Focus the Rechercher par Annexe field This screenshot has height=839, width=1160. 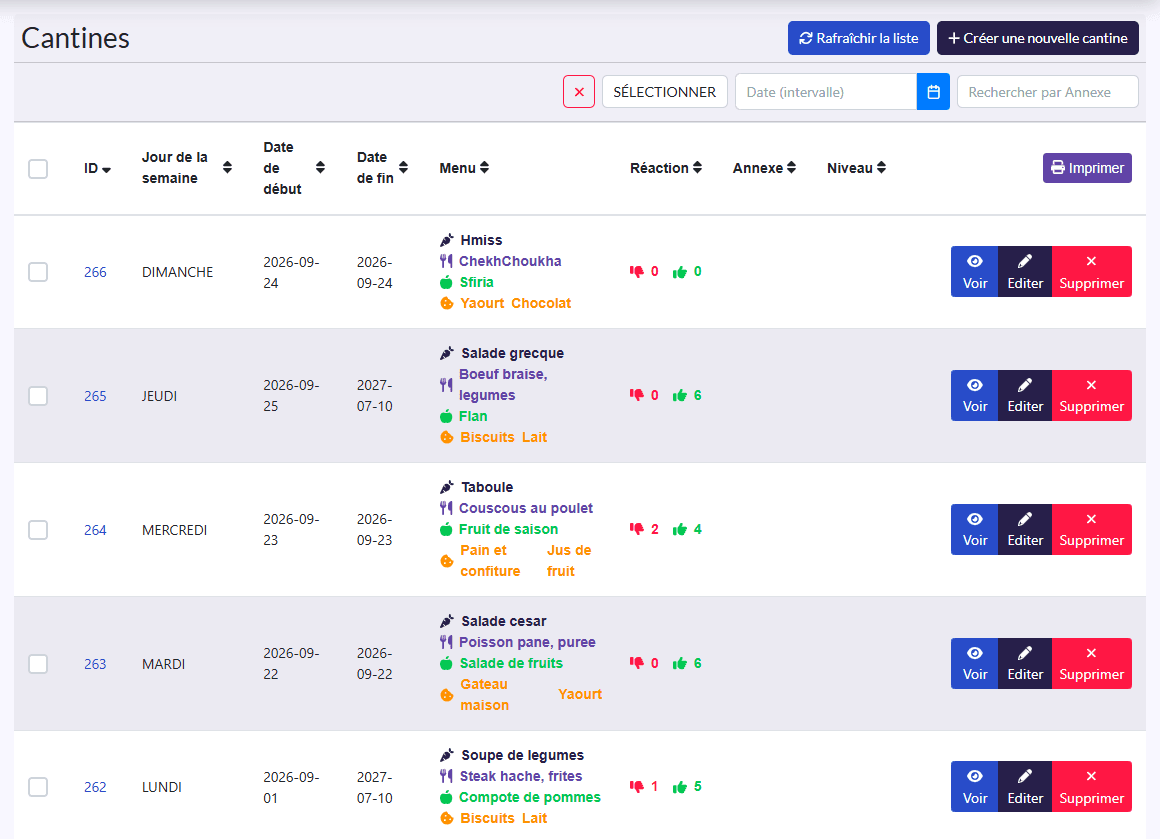[x=1047, y=92]
